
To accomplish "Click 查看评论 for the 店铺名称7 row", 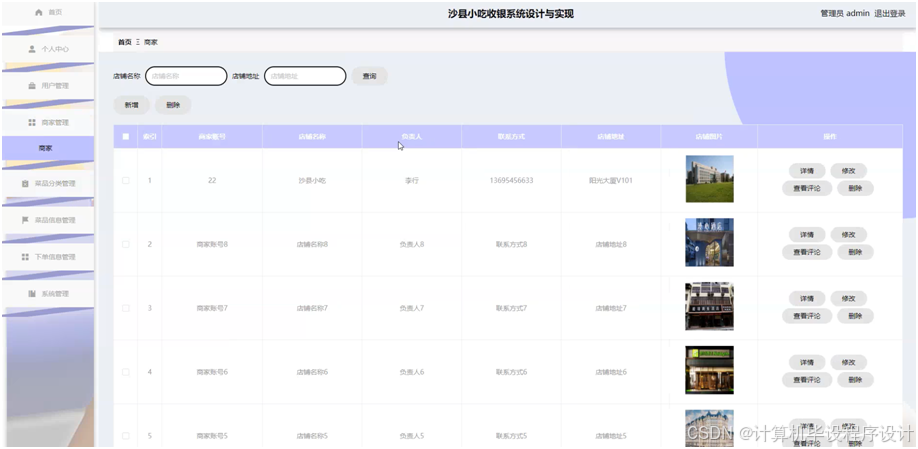I will pyautogui.click(x=807, y=316).
